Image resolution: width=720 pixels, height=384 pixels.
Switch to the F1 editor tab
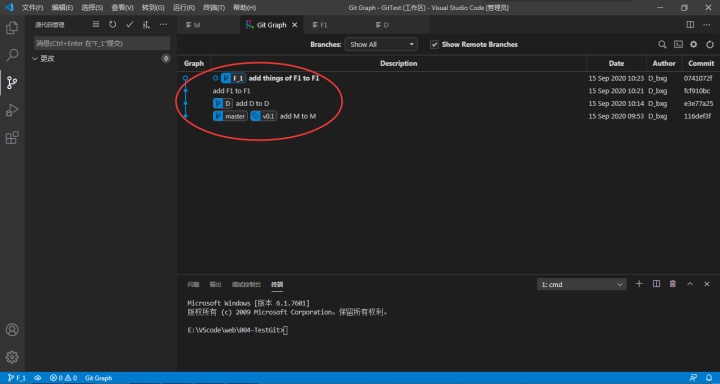point(334,25)
